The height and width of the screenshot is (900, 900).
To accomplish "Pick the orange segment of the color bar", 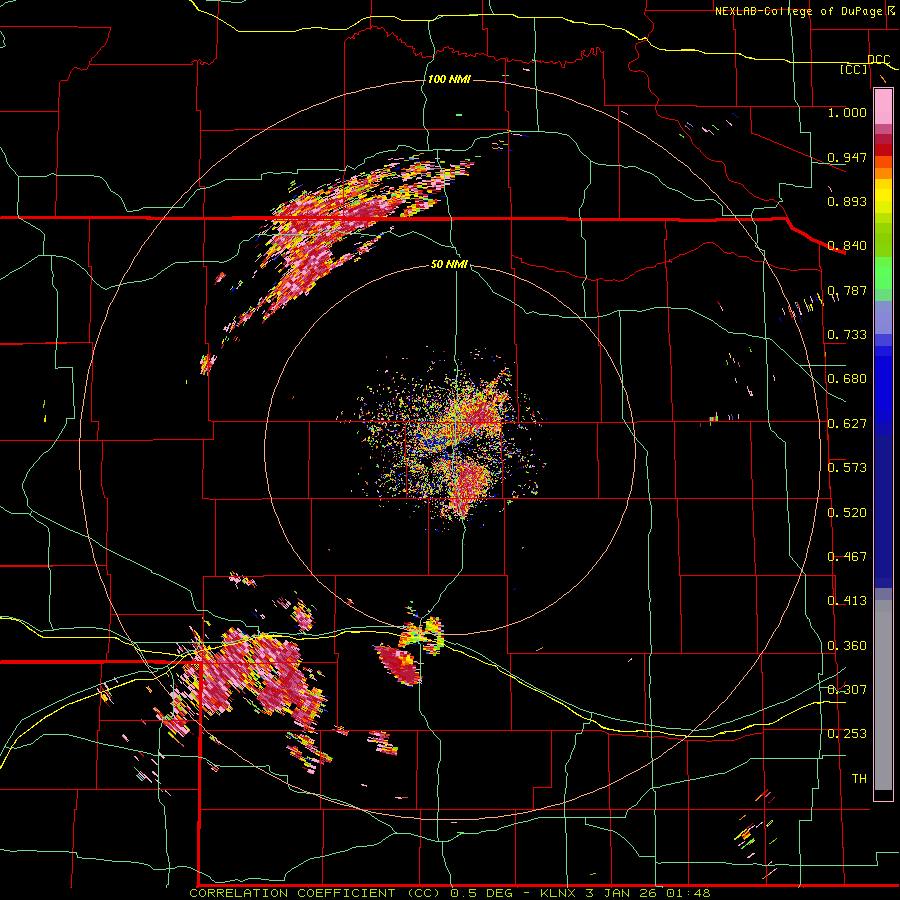I will 883,173.
